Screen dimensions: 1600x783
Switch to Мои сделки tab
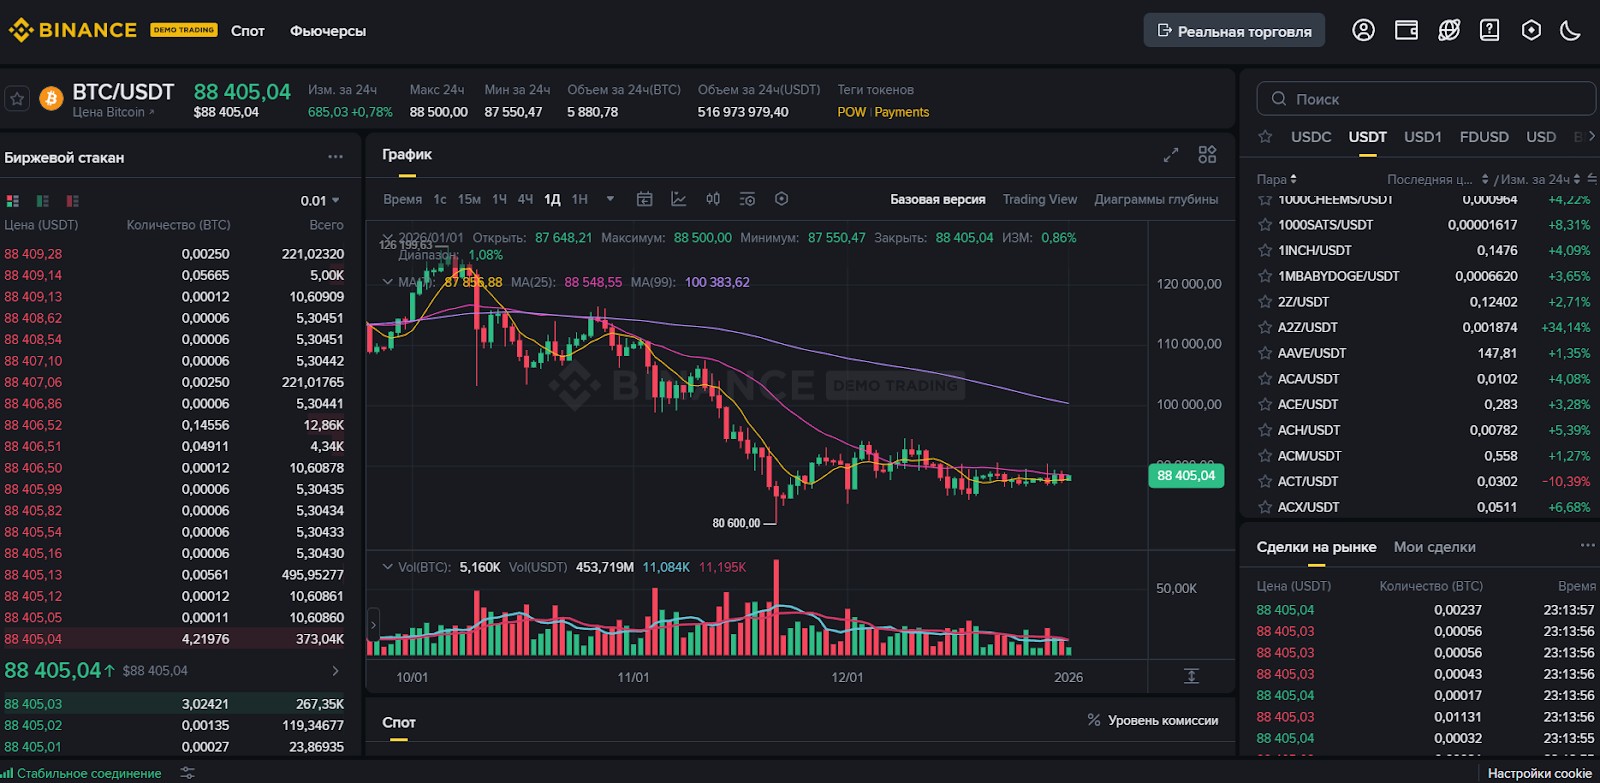[x=1434, y=547]
